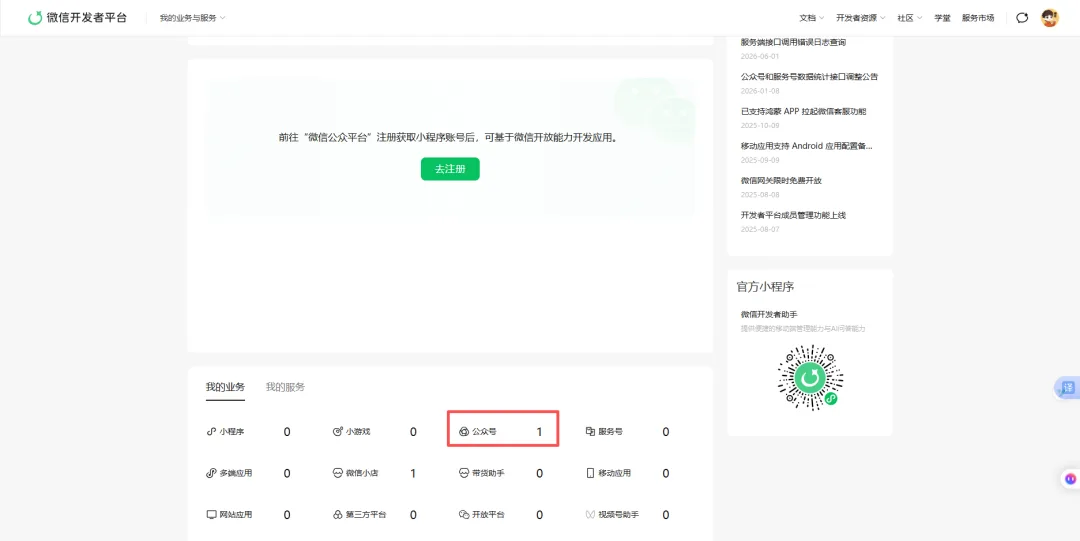Click the 公众号 label
The image size is (1080, 541).
point(484,432)
